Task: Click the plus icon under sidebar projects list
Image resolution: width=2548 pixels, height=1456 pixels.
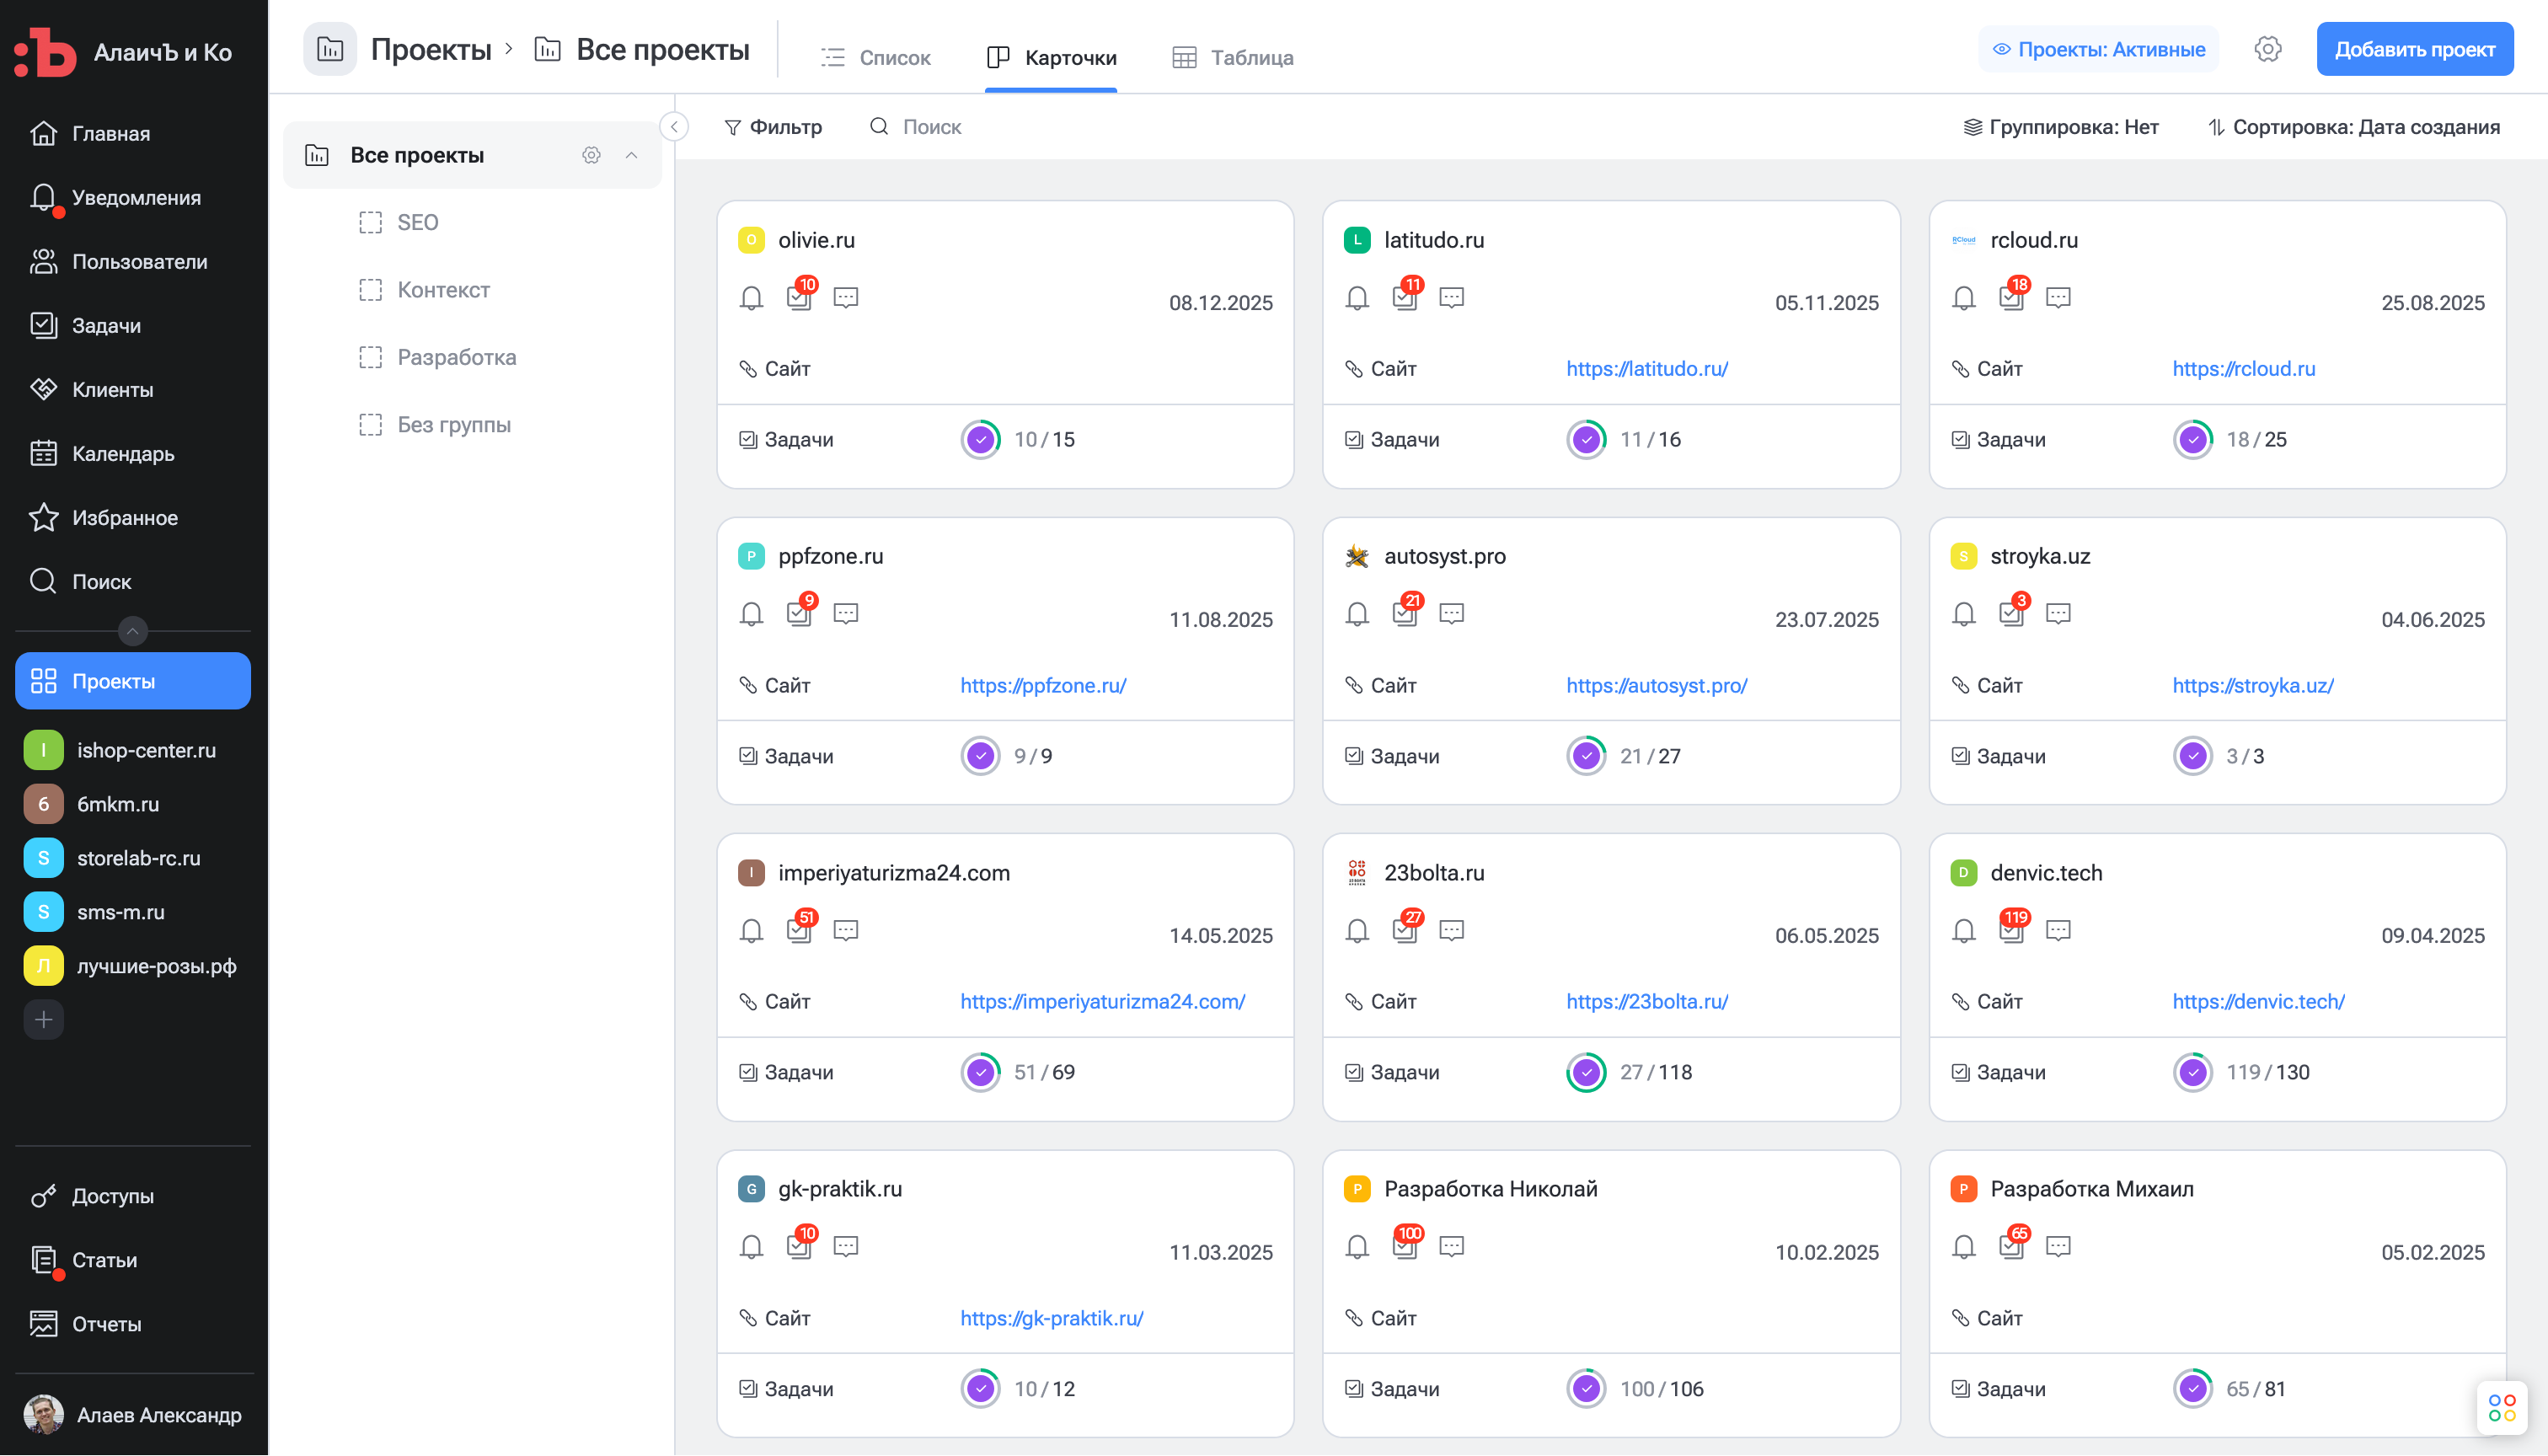Action: point(43,1020)
